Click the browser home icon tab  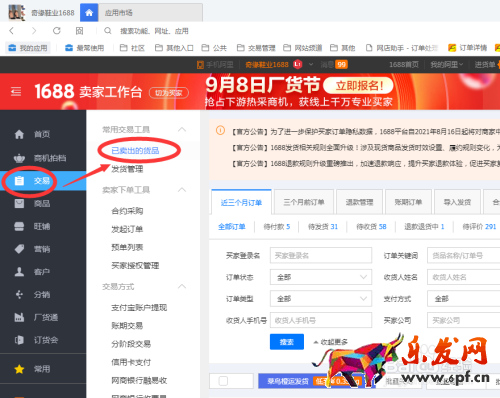click(x=89, y=13)
